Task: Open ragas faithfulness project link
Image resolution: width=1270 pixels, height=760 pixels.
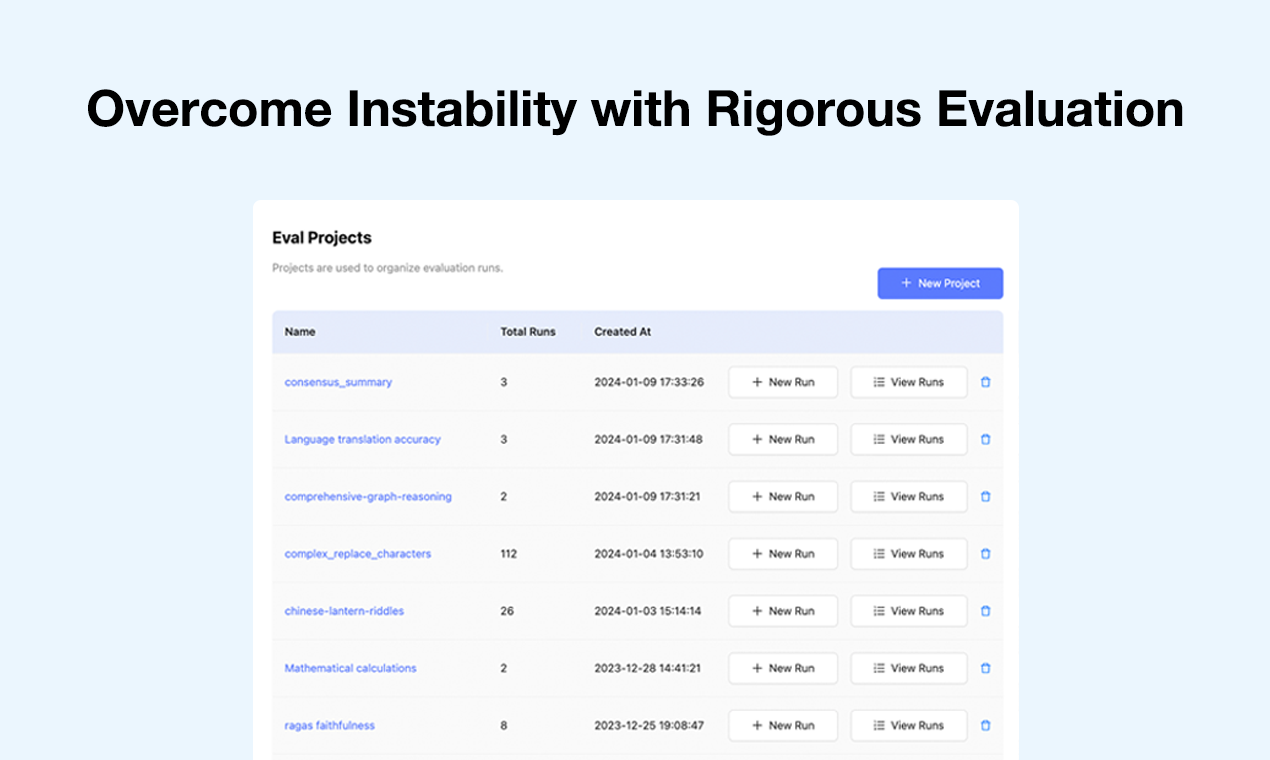Action: tap(329, 725)
